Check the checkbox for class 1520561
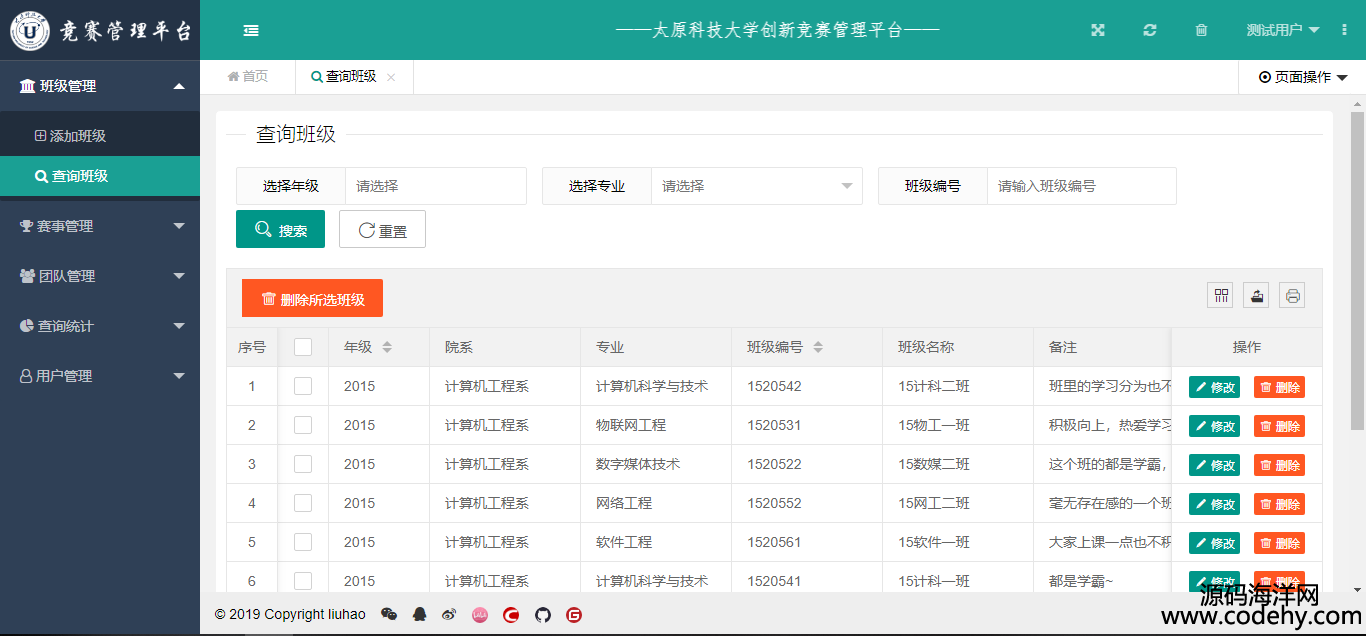This screenshot has width=1366, height=636. (x=303, y=542)
